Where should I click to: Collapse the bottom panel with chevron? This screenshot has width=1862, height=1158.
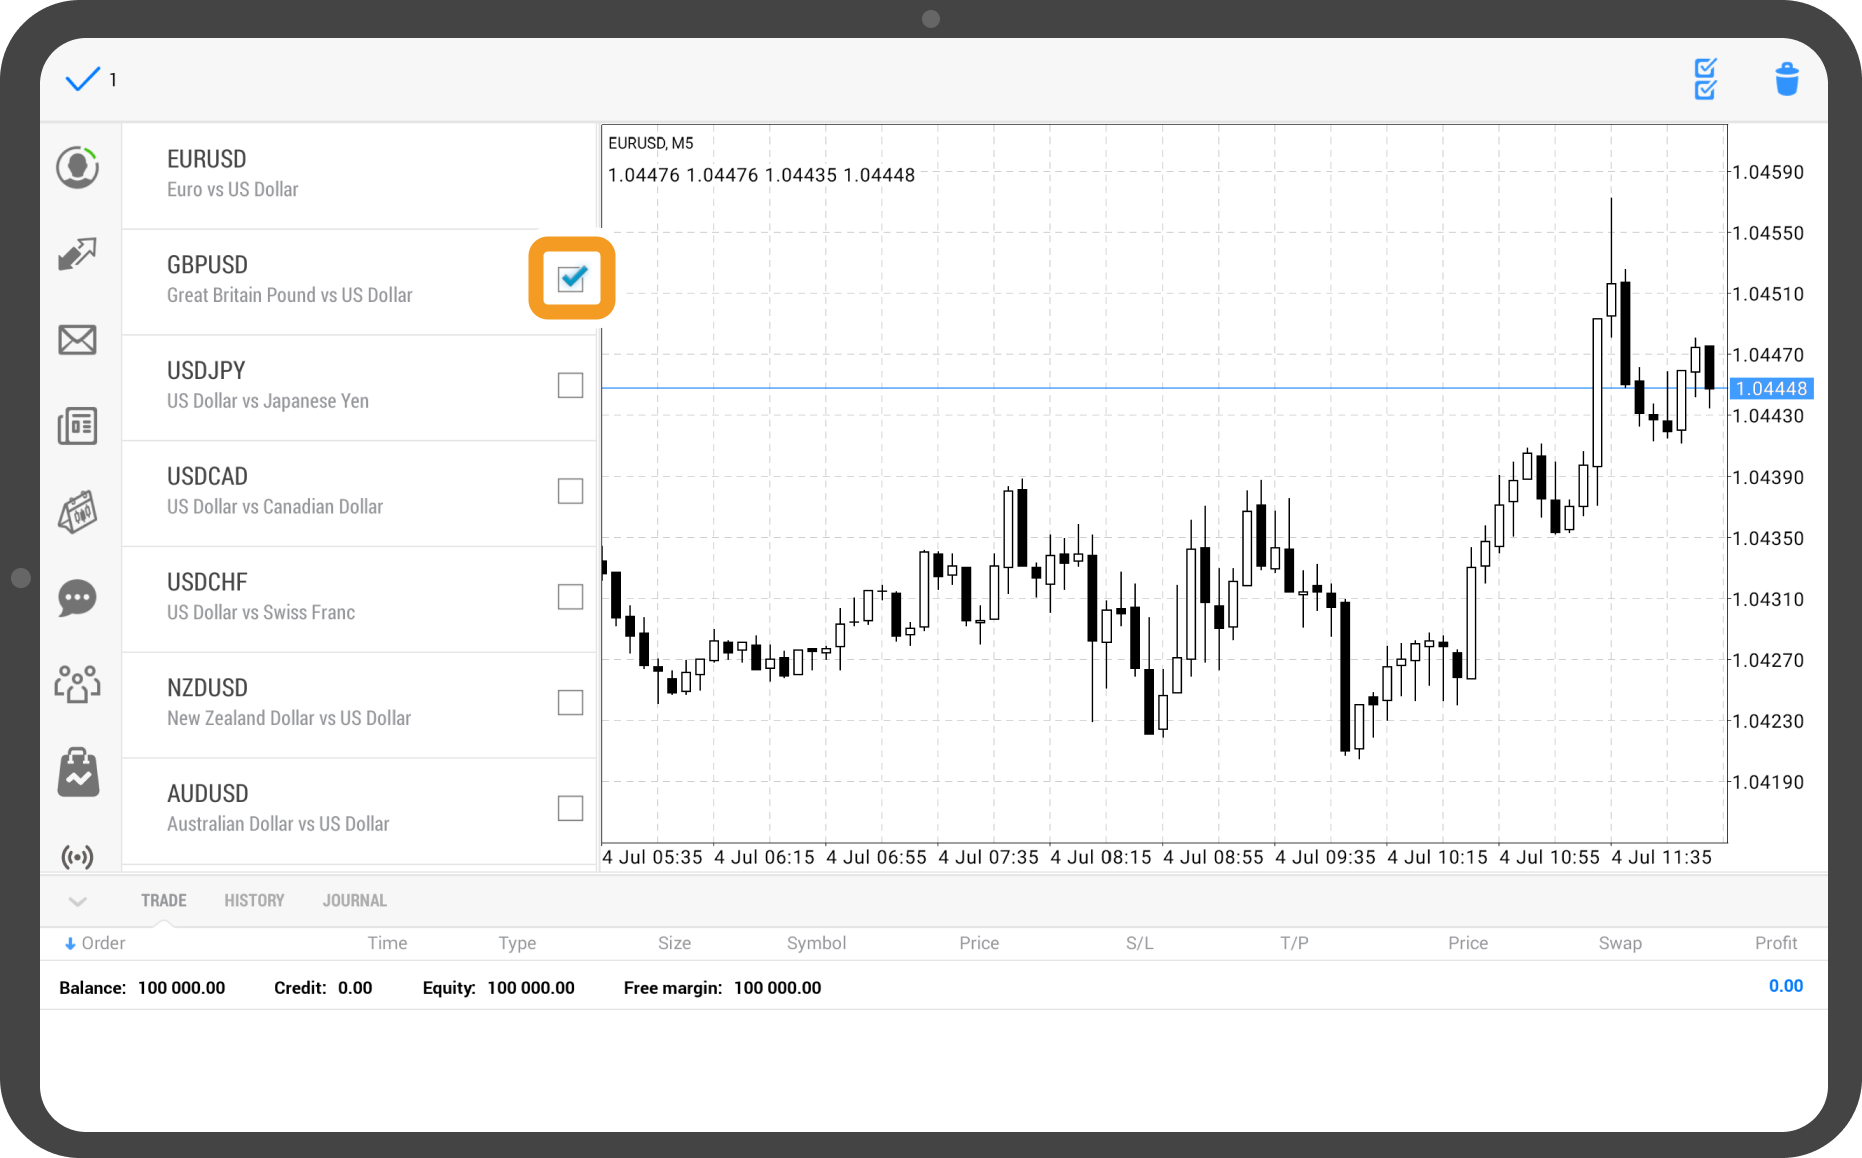tap(77, 901)
